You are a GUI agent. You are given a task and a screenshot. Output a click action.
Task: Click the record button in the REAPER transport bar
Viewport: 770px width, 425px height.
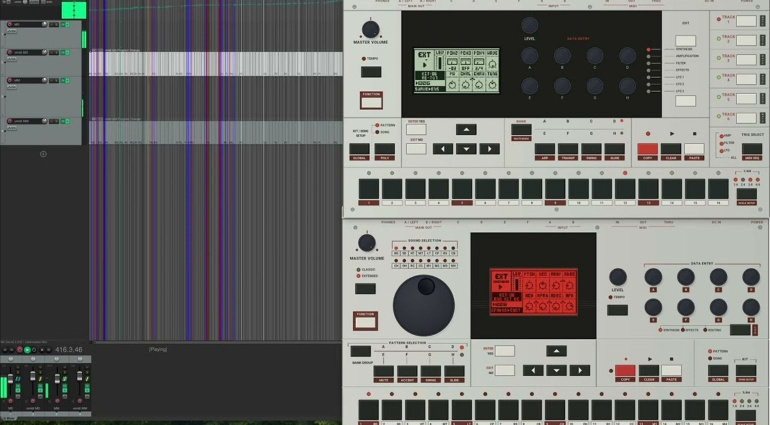pos(20,350)
